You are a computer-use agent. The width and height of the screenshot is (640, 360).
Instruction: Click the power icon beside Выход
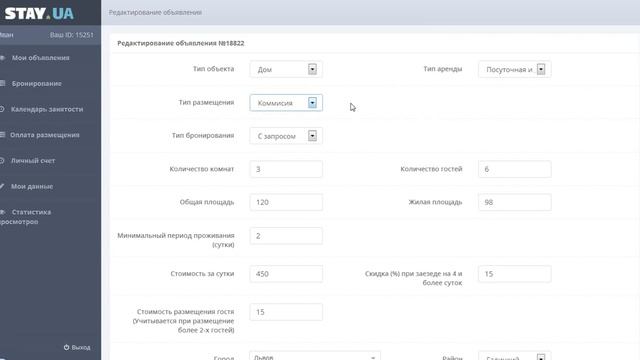point(67,347)
